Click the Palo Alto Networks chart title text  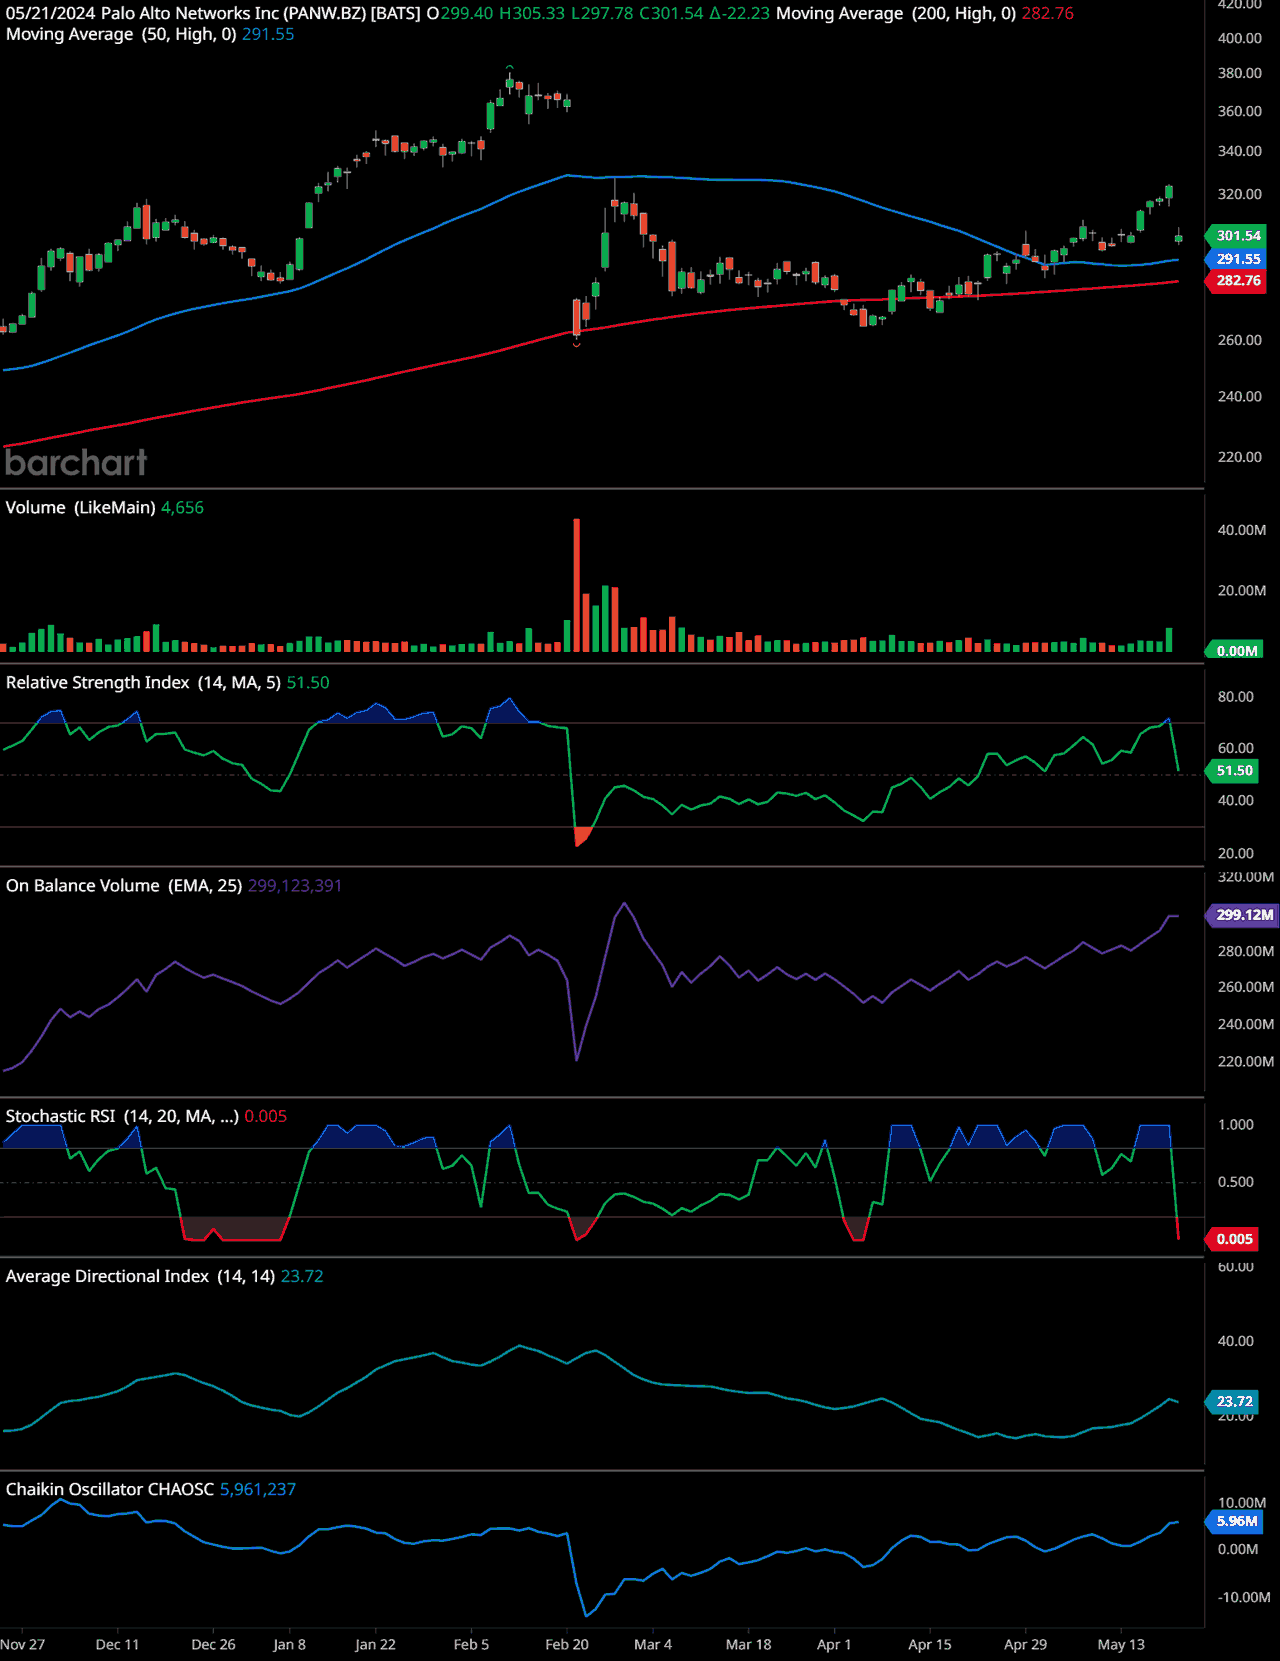click(261, 14)
